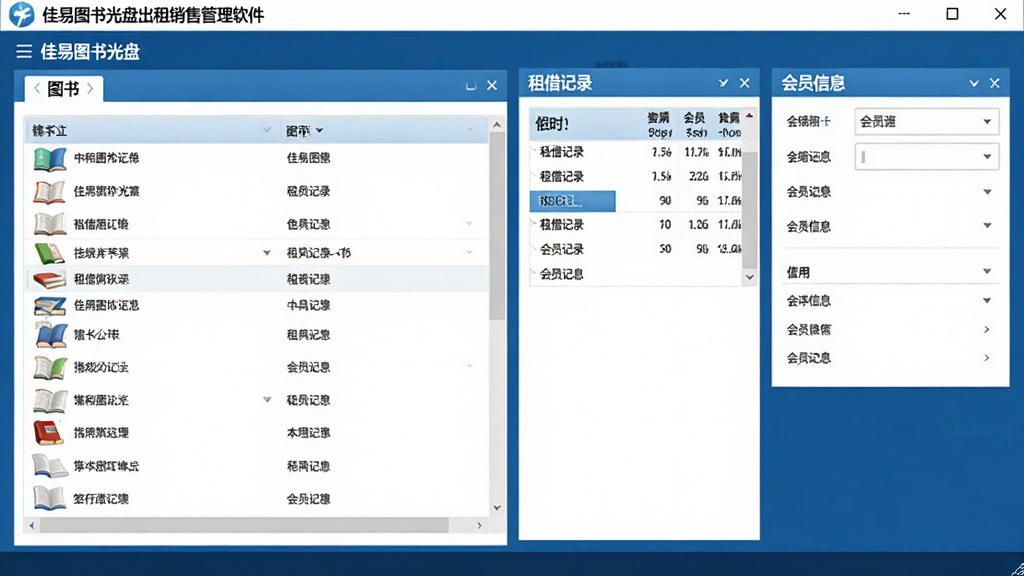Minimize the 图书 panel using its underscore icon
Screen dimensions: 1024x576
[471, 86]
